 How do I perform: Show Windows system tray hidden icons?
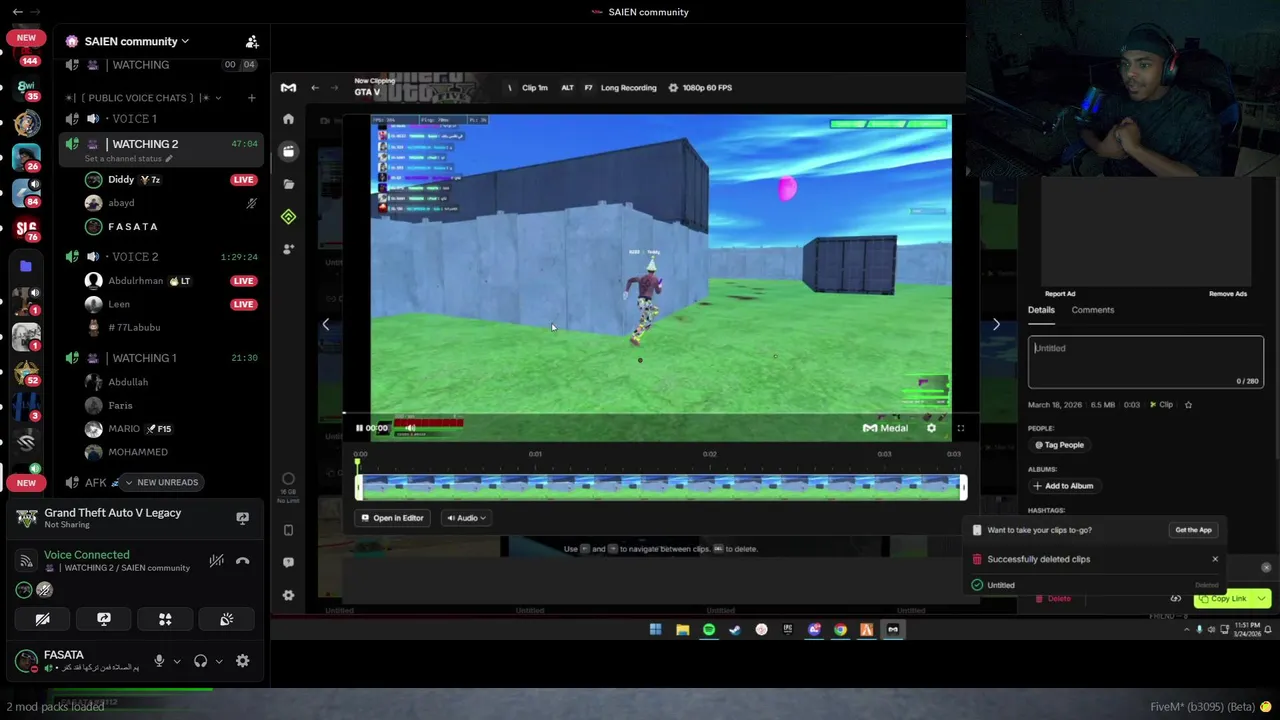pyautogui.click(x=1186, y=629)
